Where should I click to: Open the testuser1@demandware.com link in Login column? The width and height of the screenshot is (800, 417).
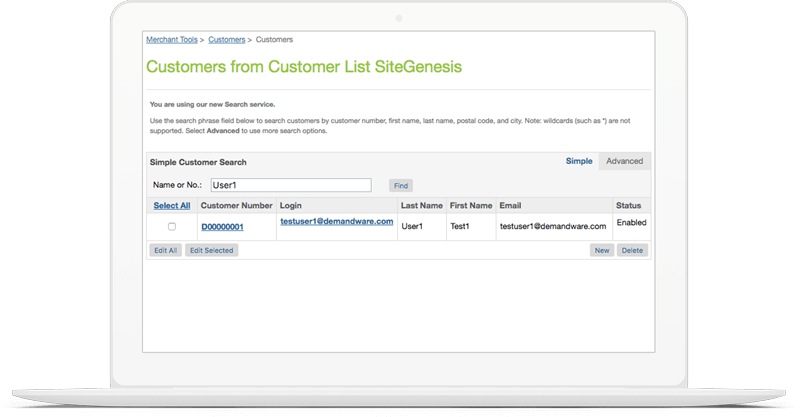click(x=336, y=221)
